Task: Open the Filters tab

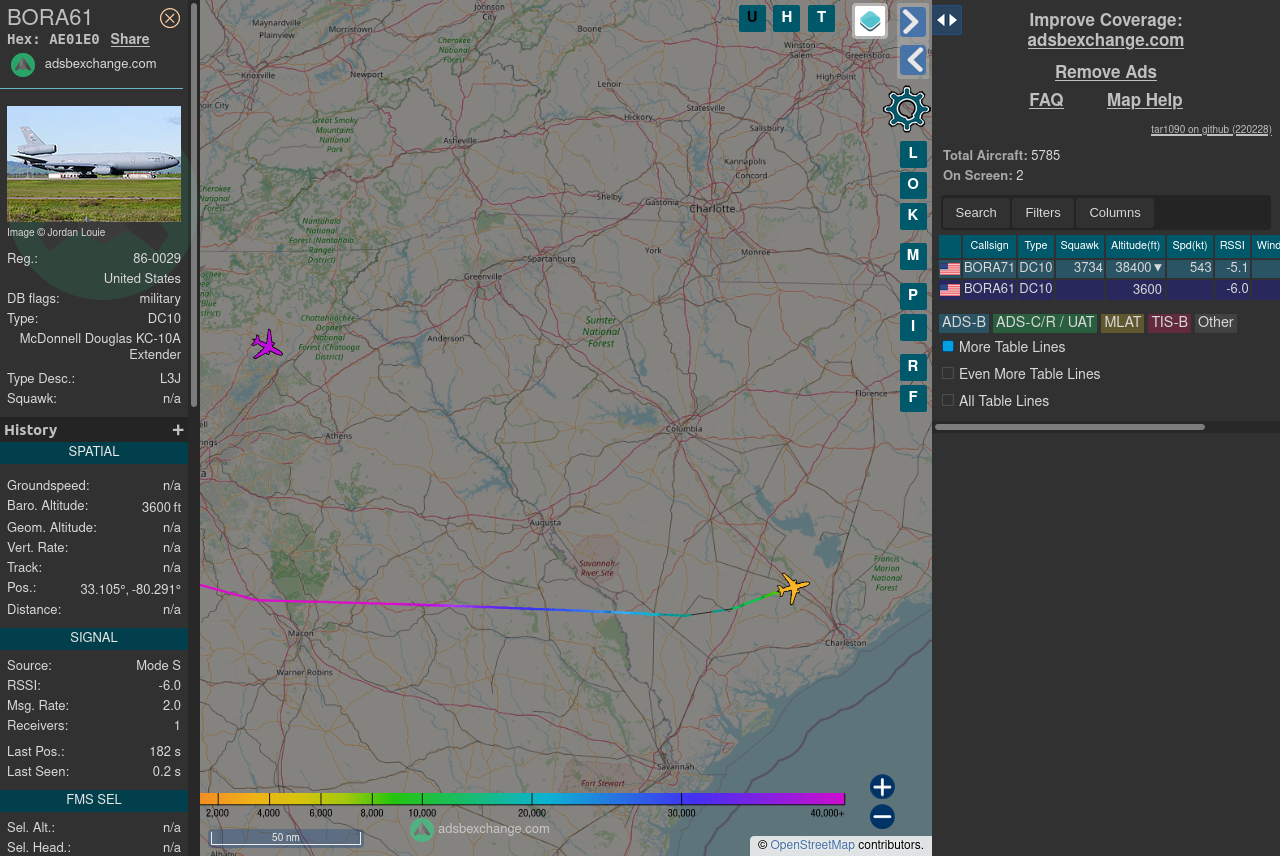Action: pos(1043,213)
